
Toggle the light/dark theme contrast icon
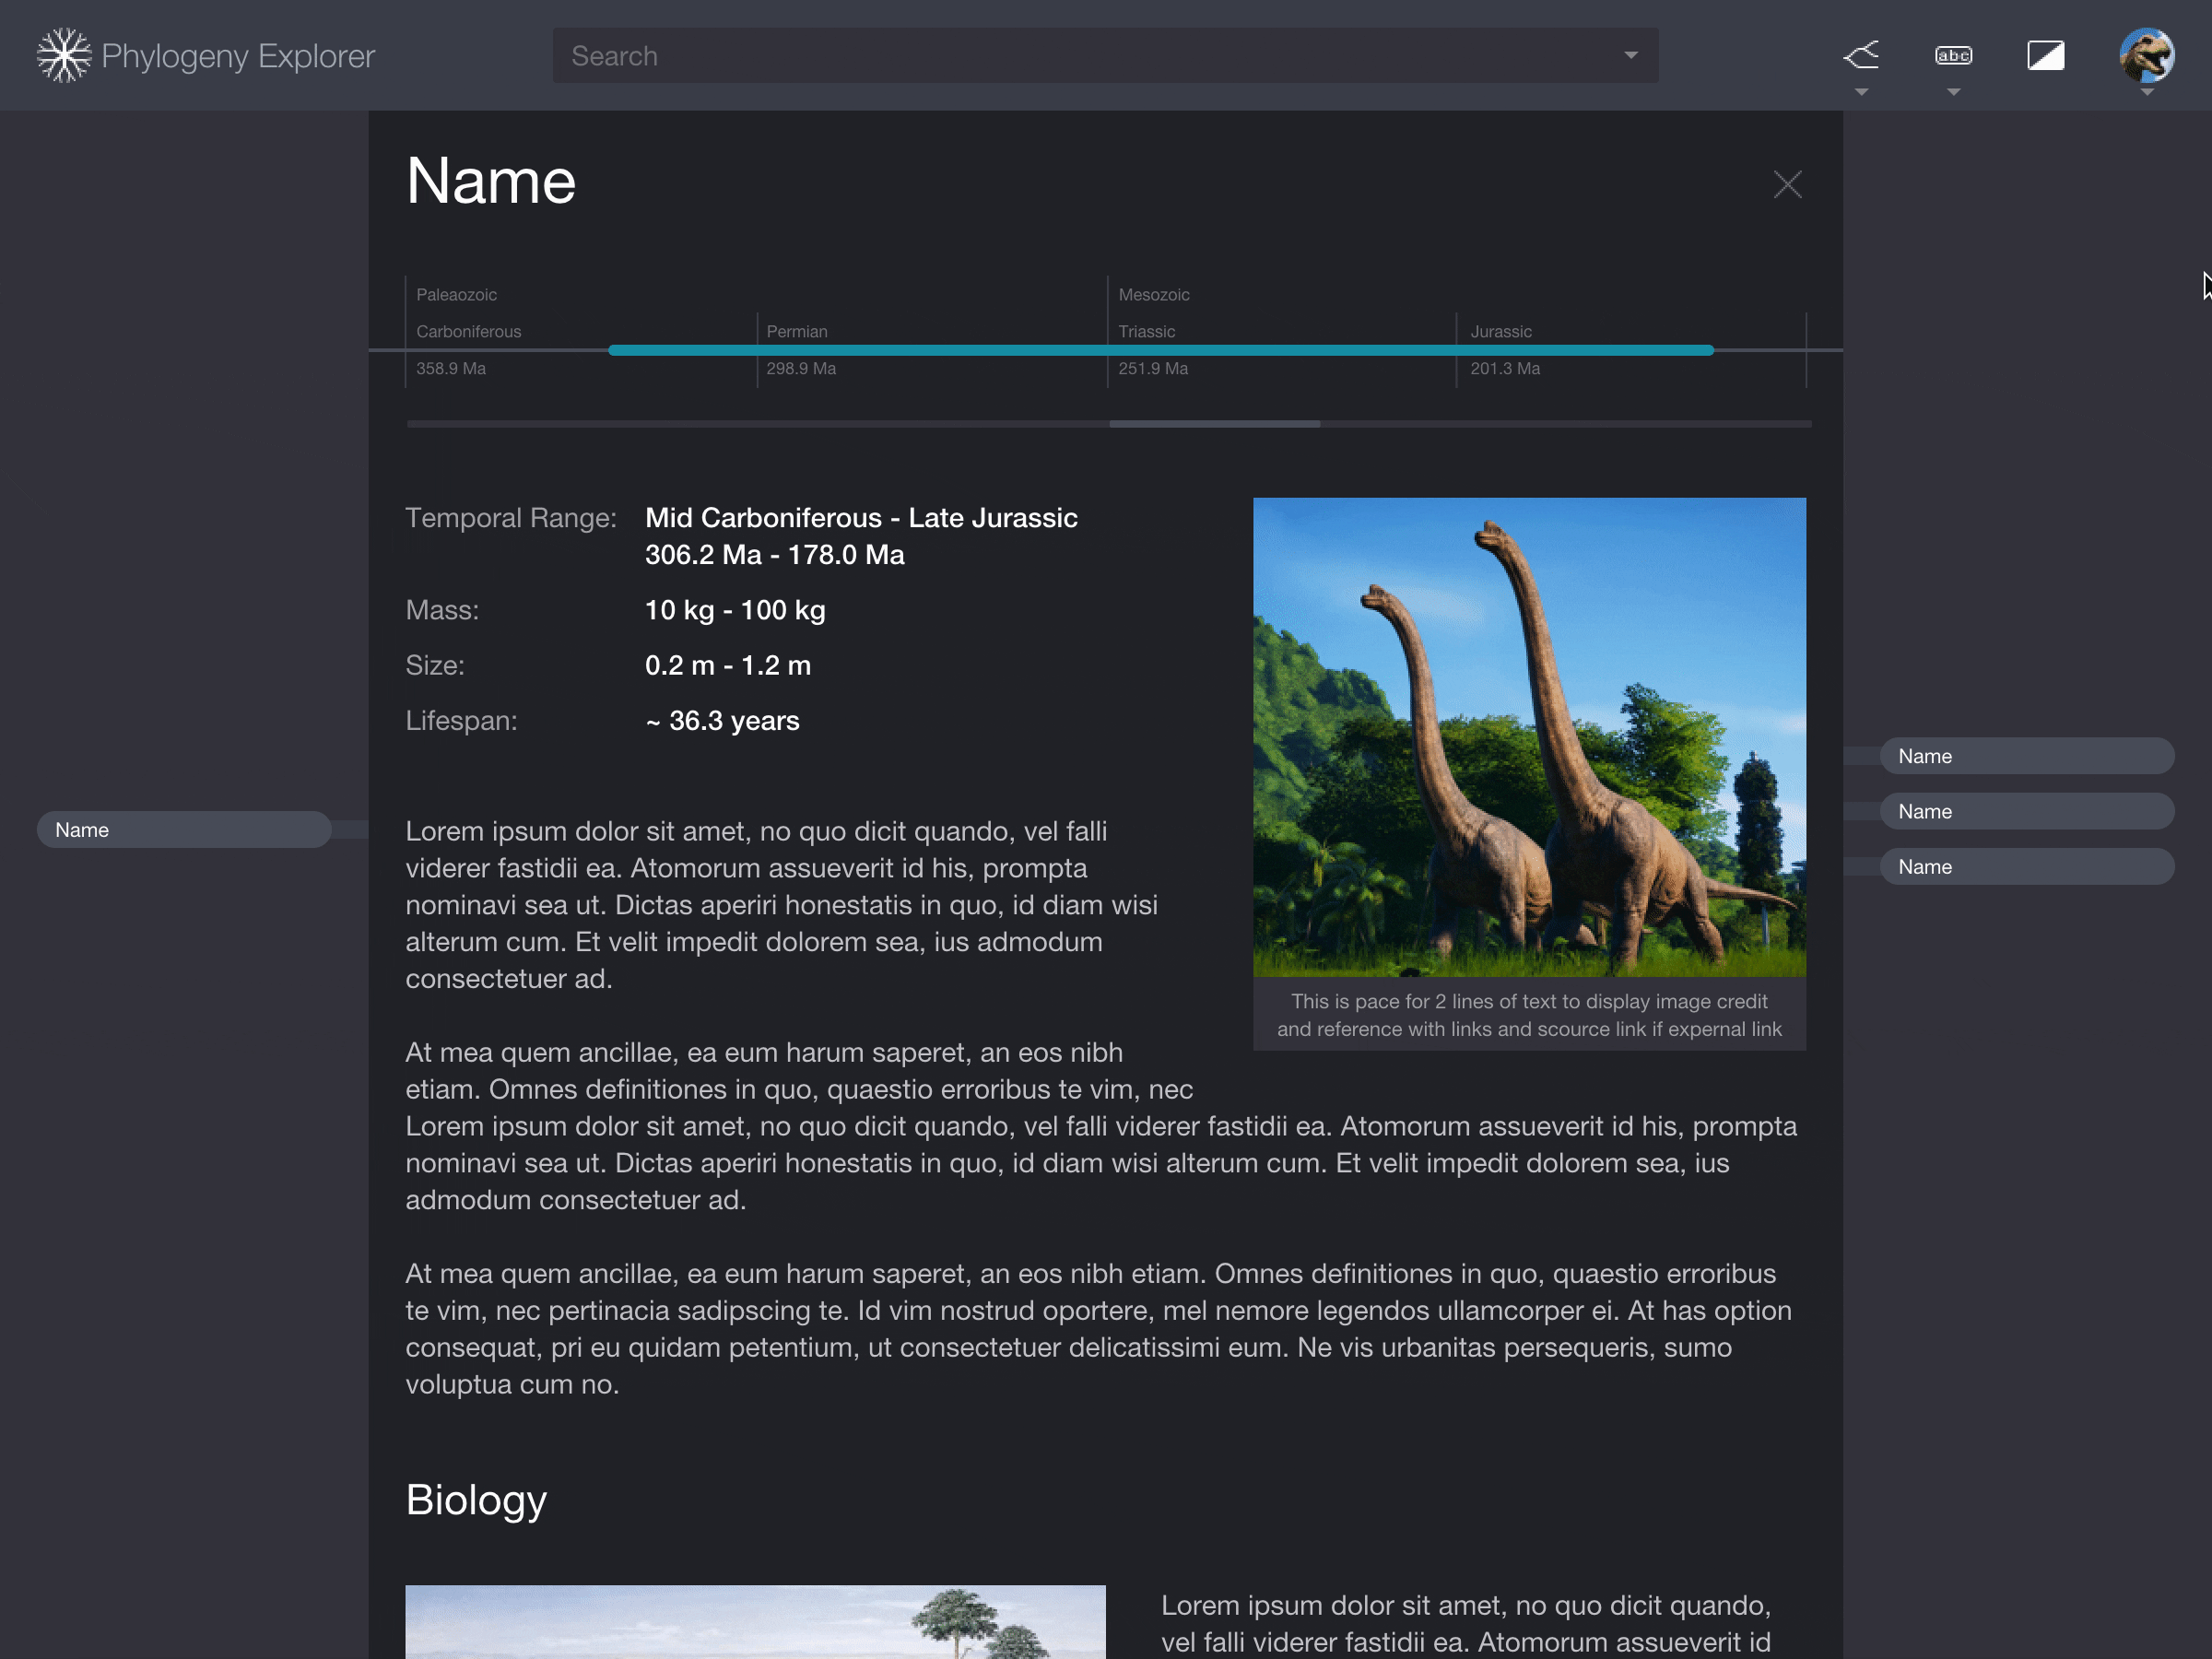[x=2045, y=55]
